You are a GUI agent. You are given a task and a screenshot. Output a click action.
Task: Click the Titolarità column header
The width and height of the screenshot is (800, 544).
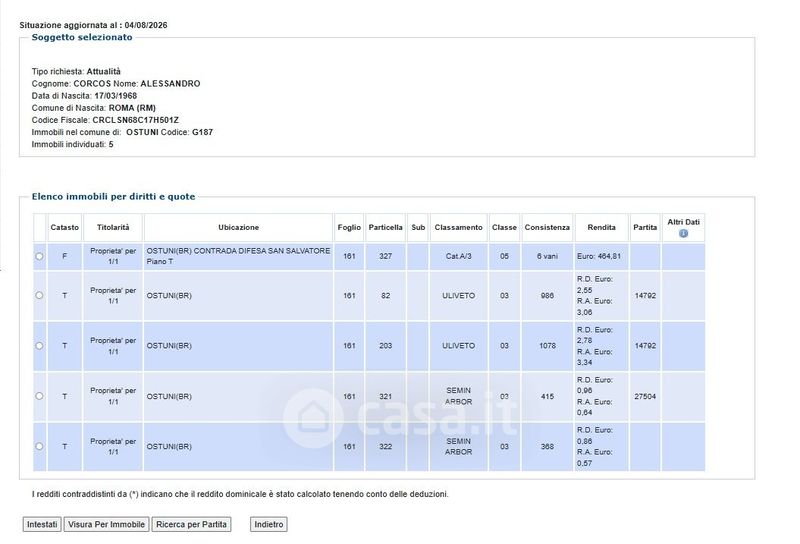click(113, 228)
